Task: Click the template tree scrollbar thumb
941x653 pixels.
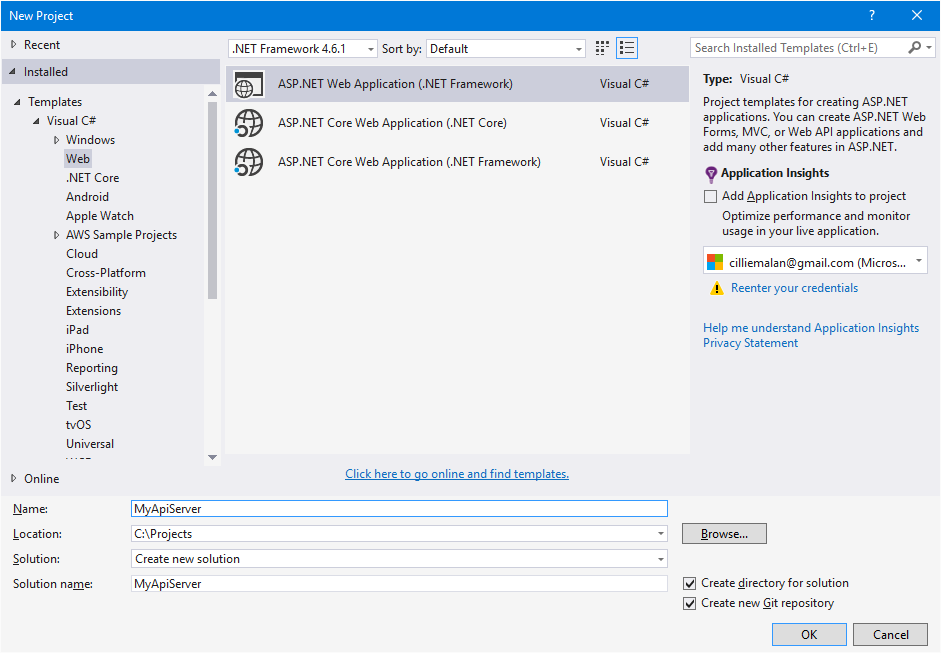Action: click(212, 200)
